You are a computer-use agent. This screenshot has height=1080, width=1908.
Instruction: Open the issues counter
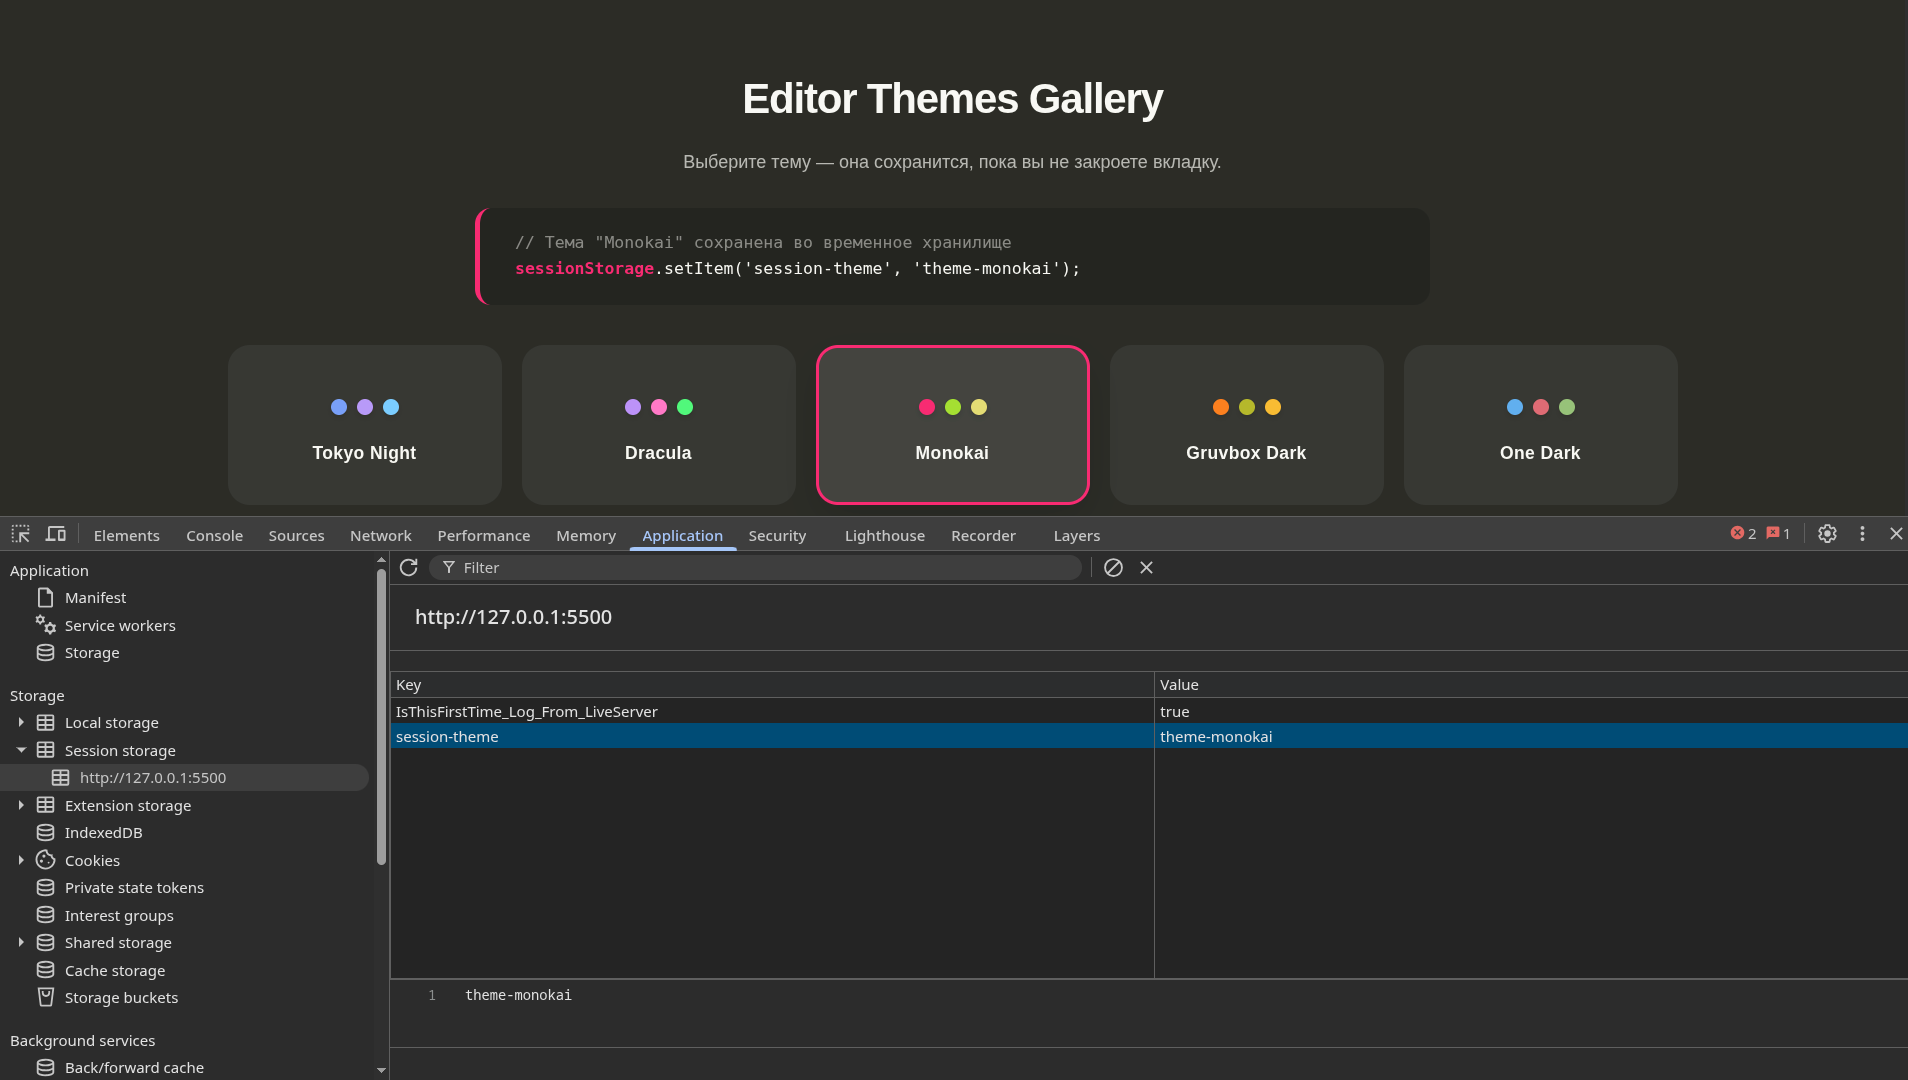coord(1777,533)
